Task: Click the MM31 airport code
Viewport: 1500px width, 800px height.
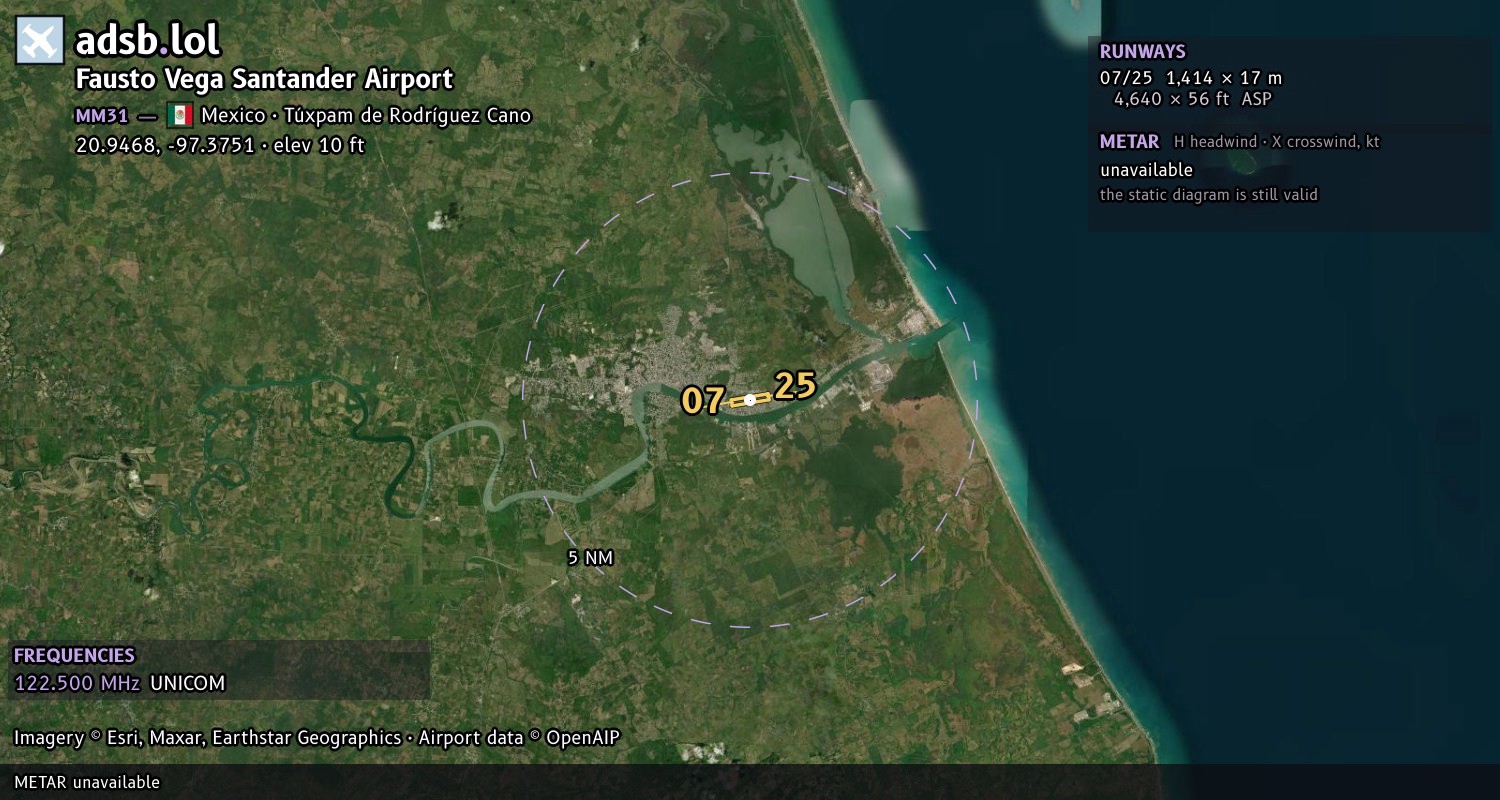Action: [102, 115]
